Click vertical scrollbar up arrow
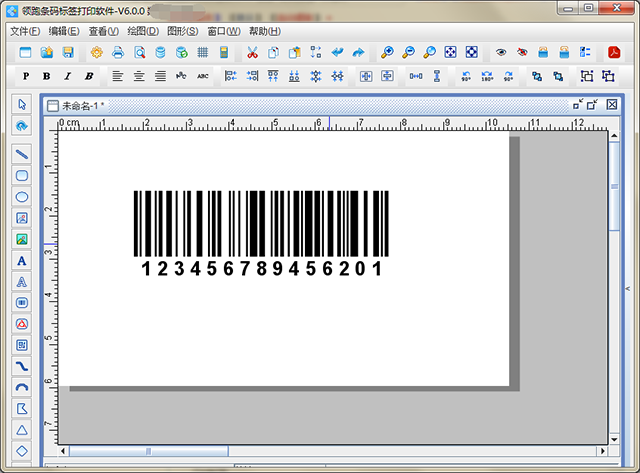 pyautogui.click(x=614, y=135)
